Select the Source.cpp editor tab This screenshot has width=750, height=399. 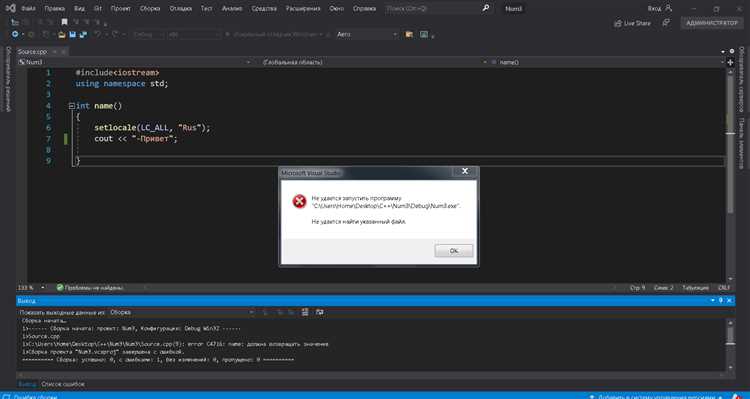pyautogui.click(x=33, y=51)
